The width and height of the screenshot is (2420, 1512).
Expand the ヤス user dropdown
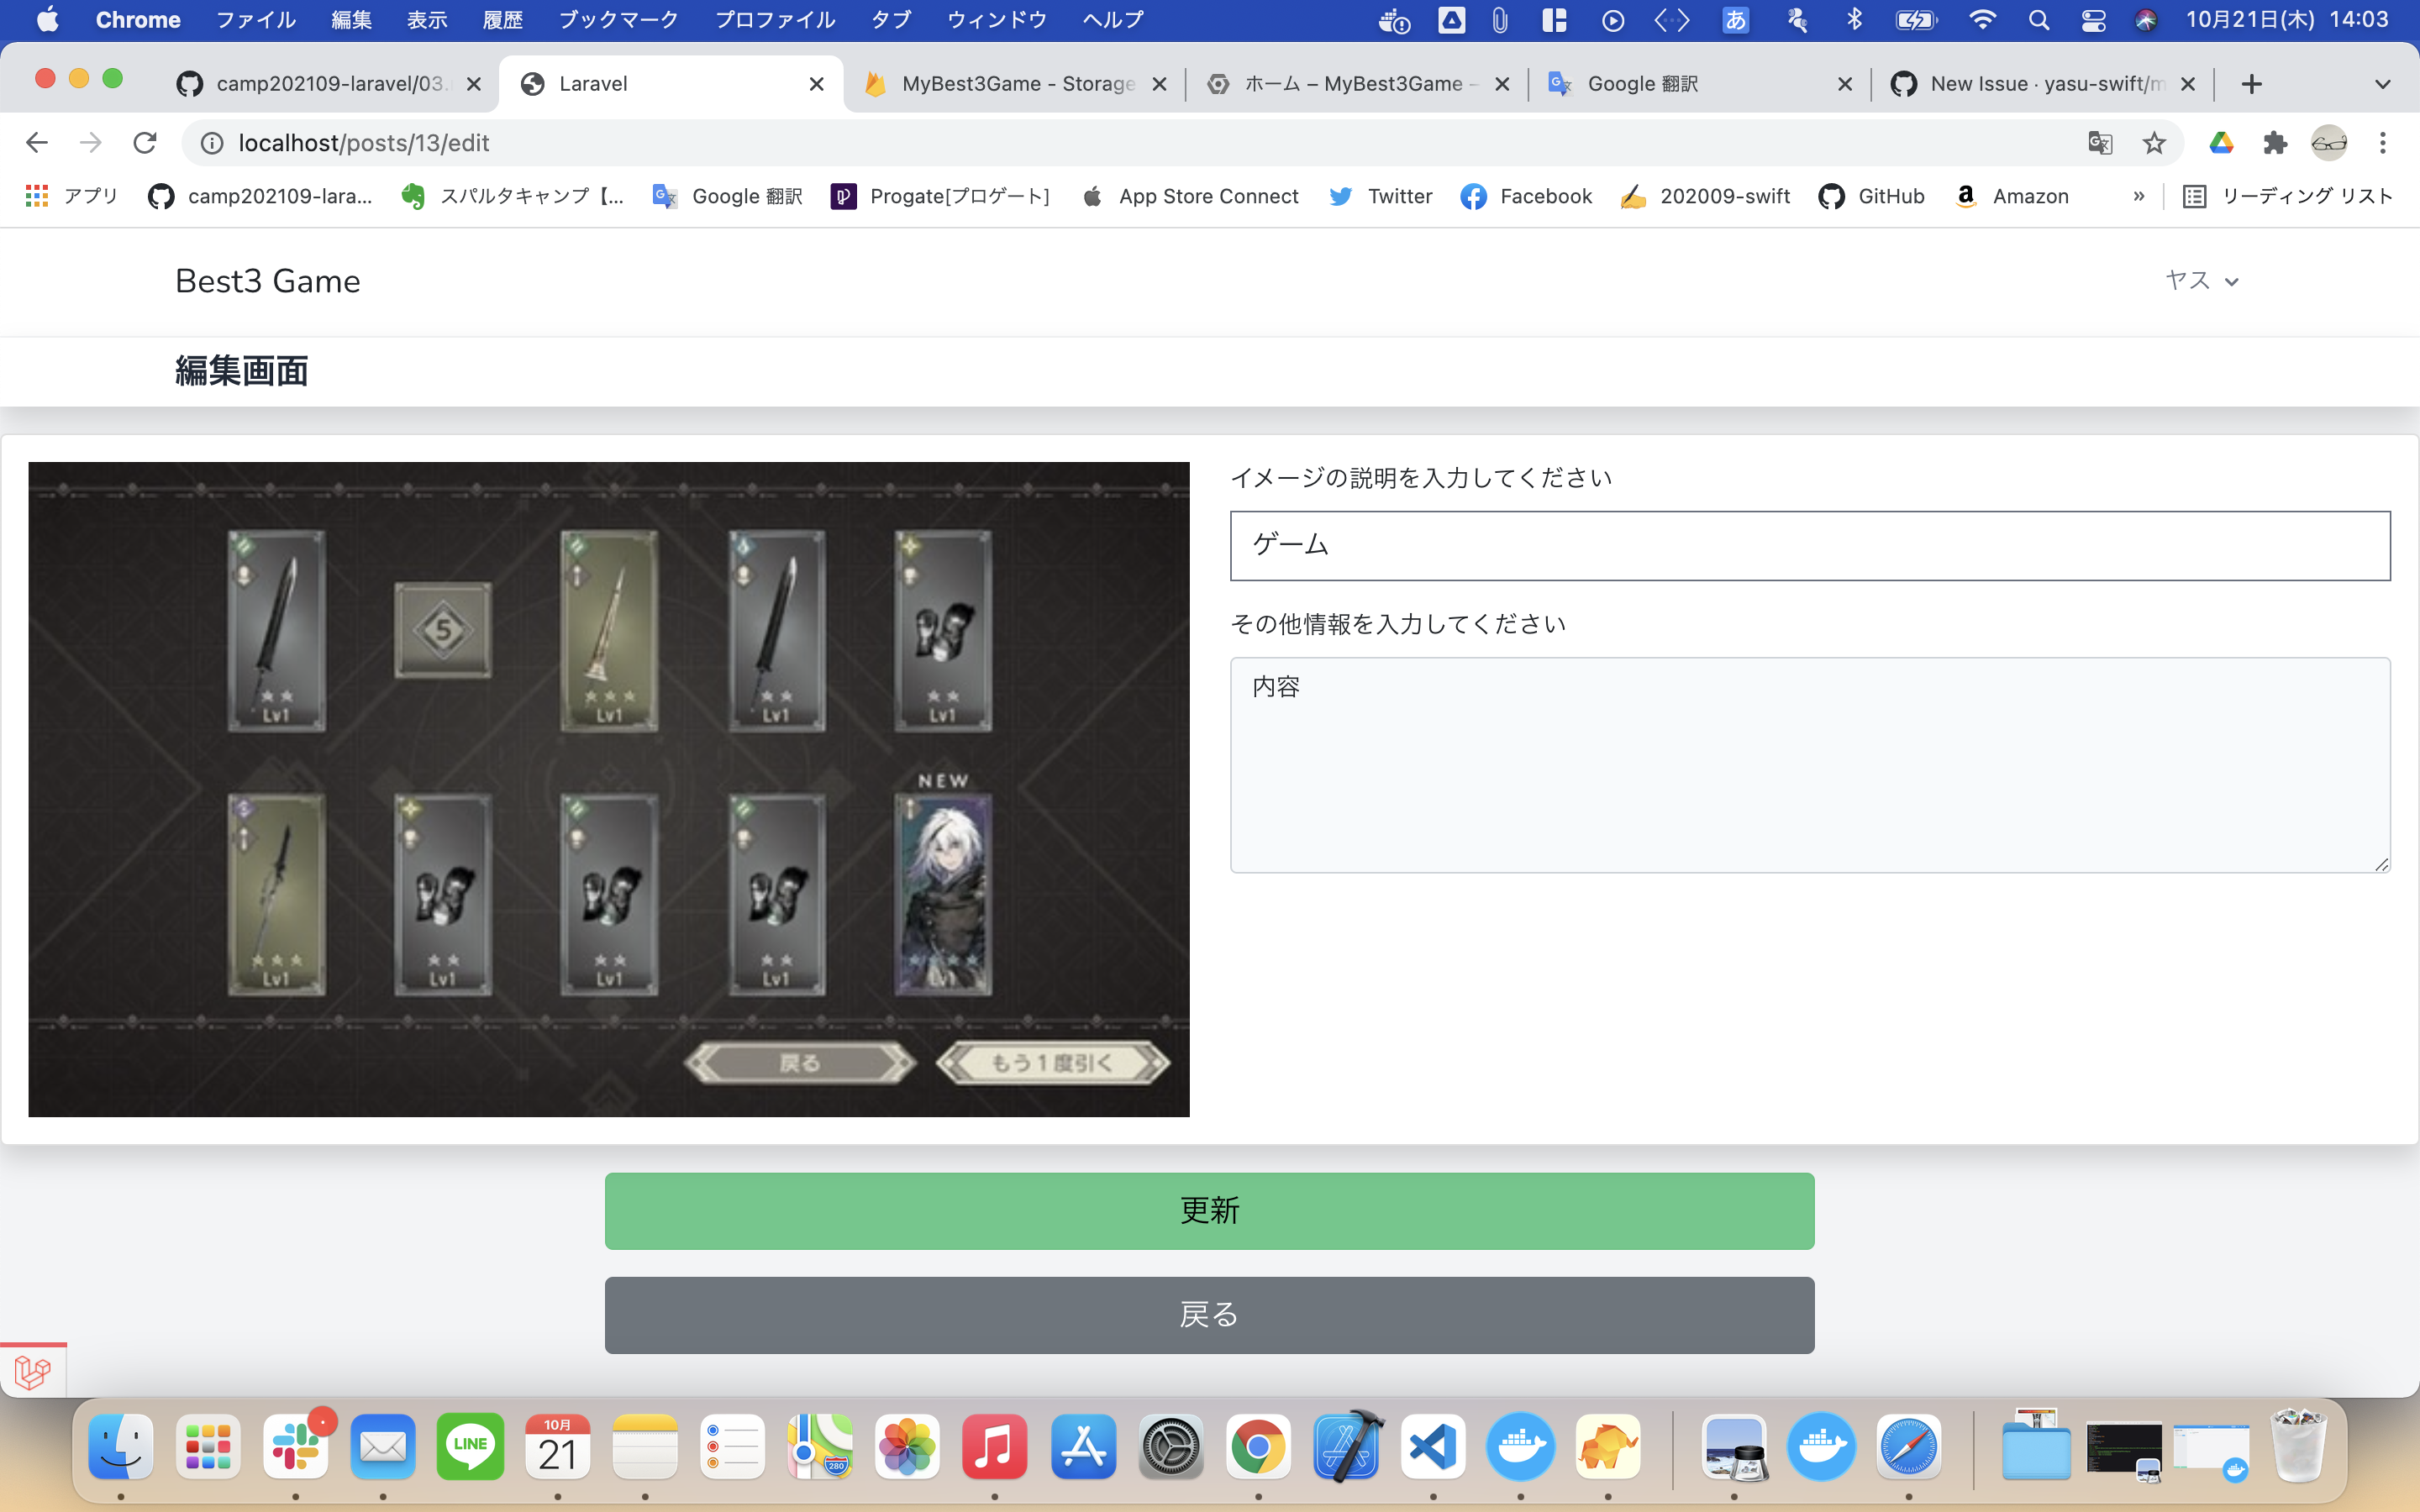[x=2201, y=281]
